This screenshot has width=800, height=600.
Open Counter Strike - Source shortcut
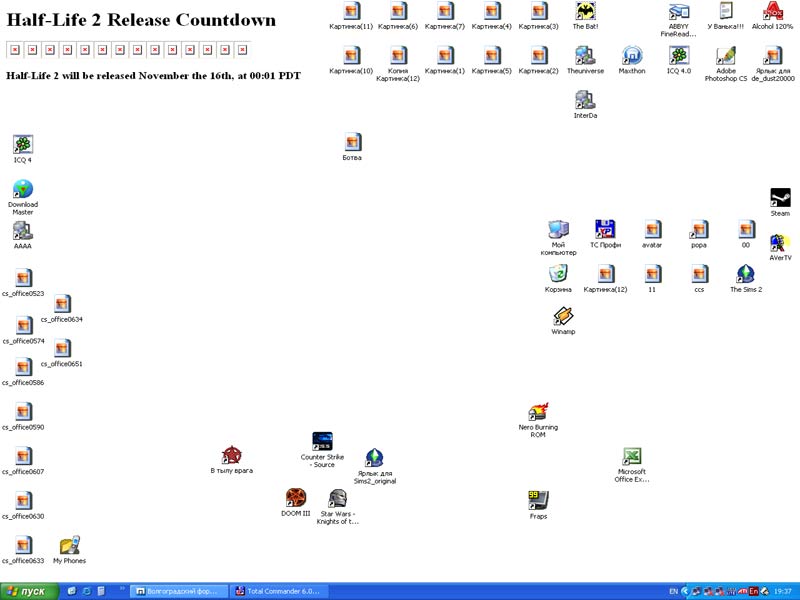coord(322,442)
